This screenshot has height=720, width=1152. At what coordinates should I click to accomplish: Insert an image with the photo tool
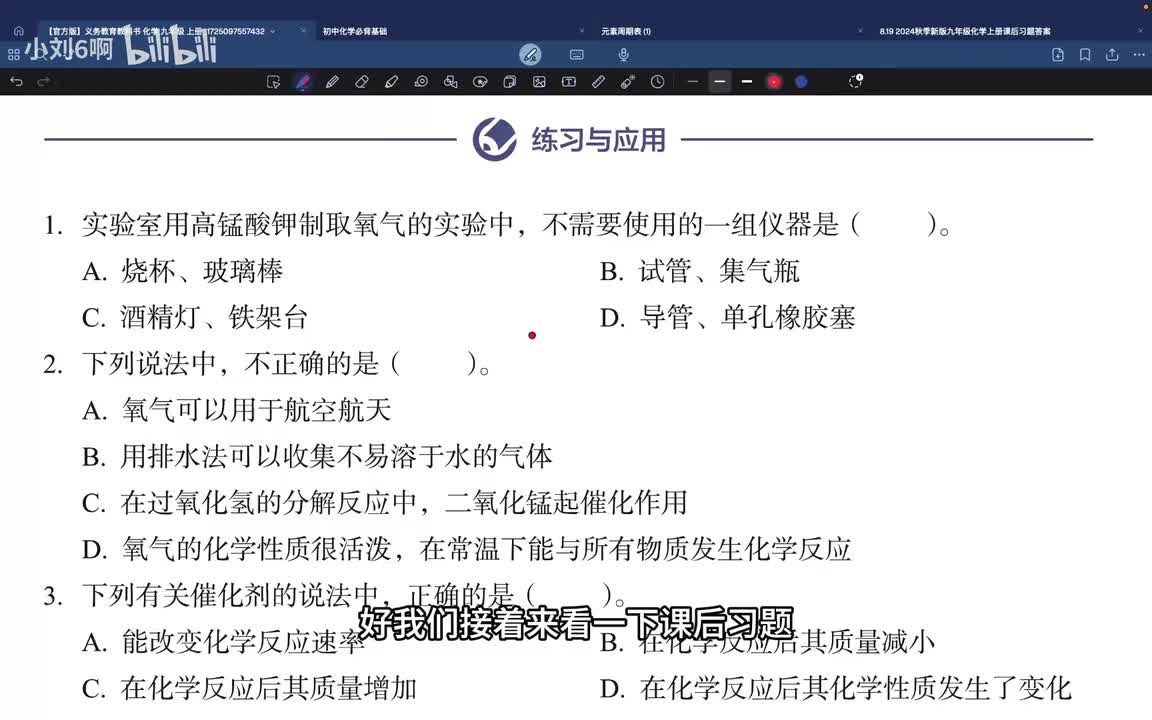(x=539, y=82)
